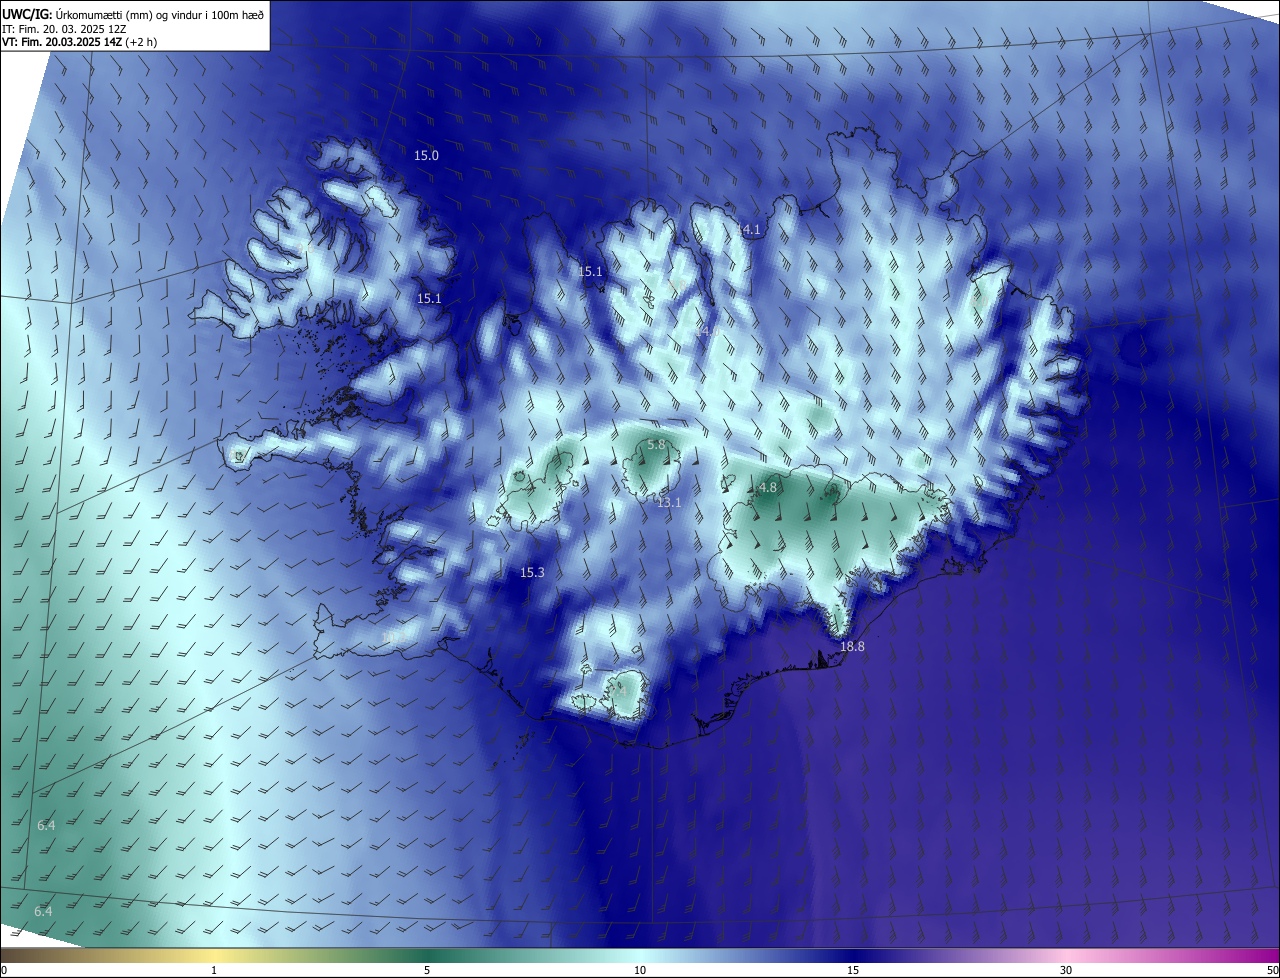Image resolution: width=1280 pixels, height=978 pixels.
Task: Click the 5.8 value on the glacier
Action: (x=656, y=444)
